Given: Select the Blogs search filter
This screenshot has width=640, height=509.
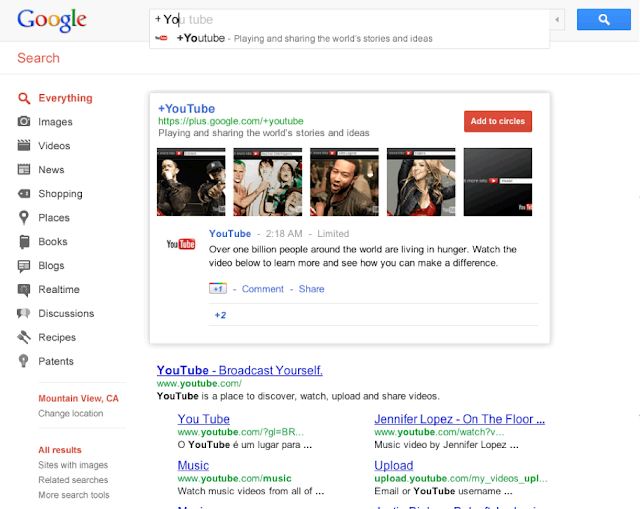Looking at the screenshot, I should [x=51, y=266].
